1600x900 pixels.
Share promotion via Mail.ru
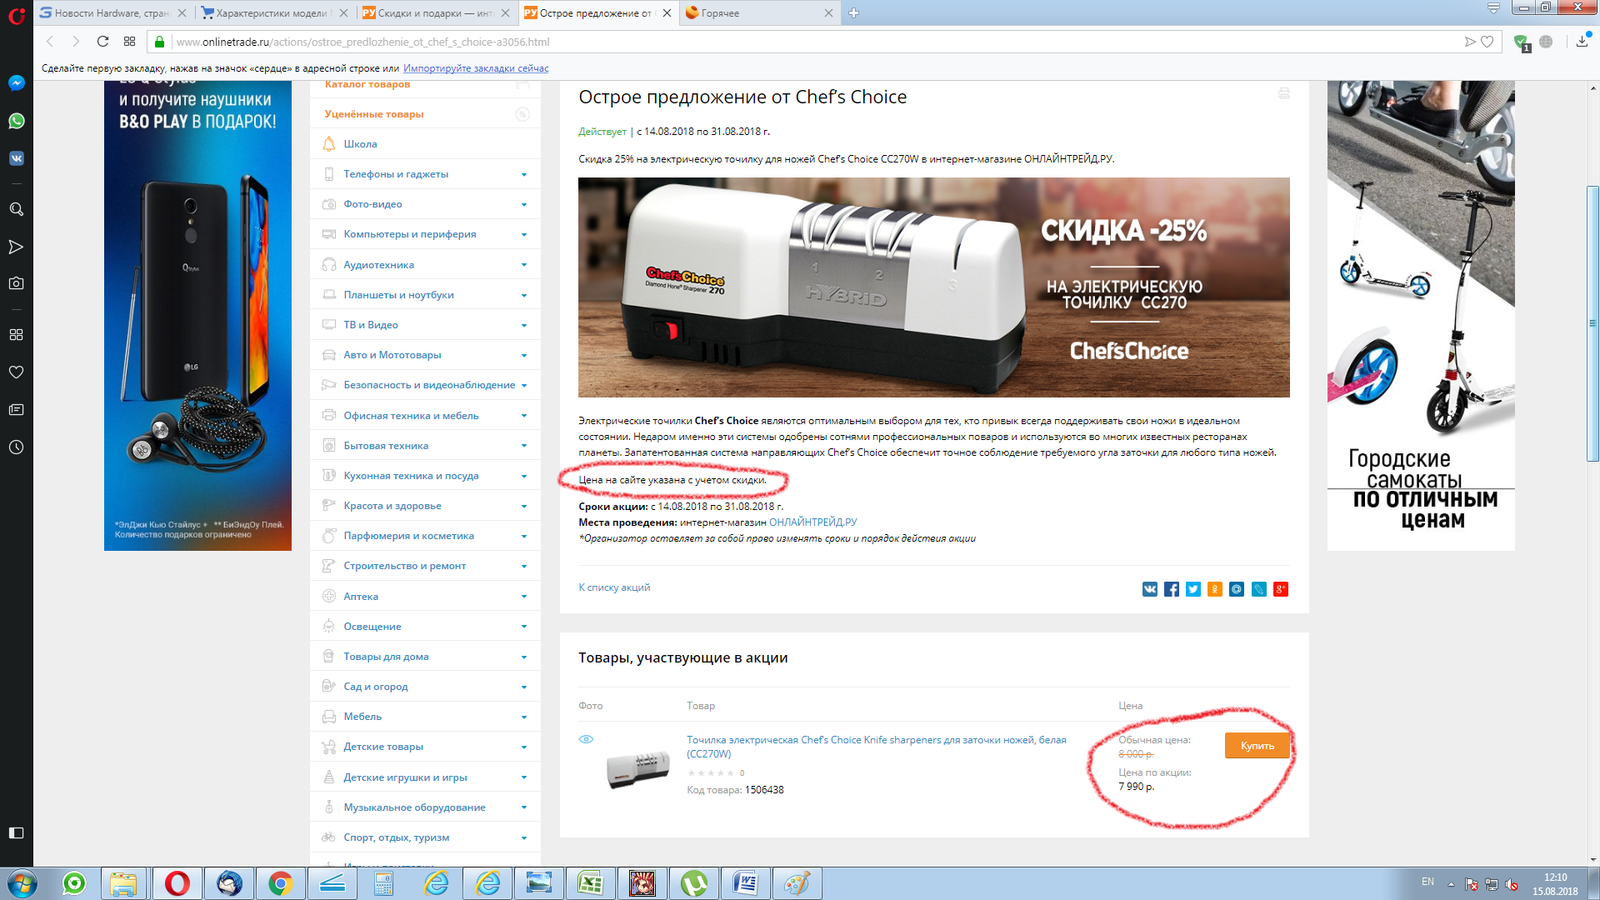pyautogui.click(x=1237, y=589)
